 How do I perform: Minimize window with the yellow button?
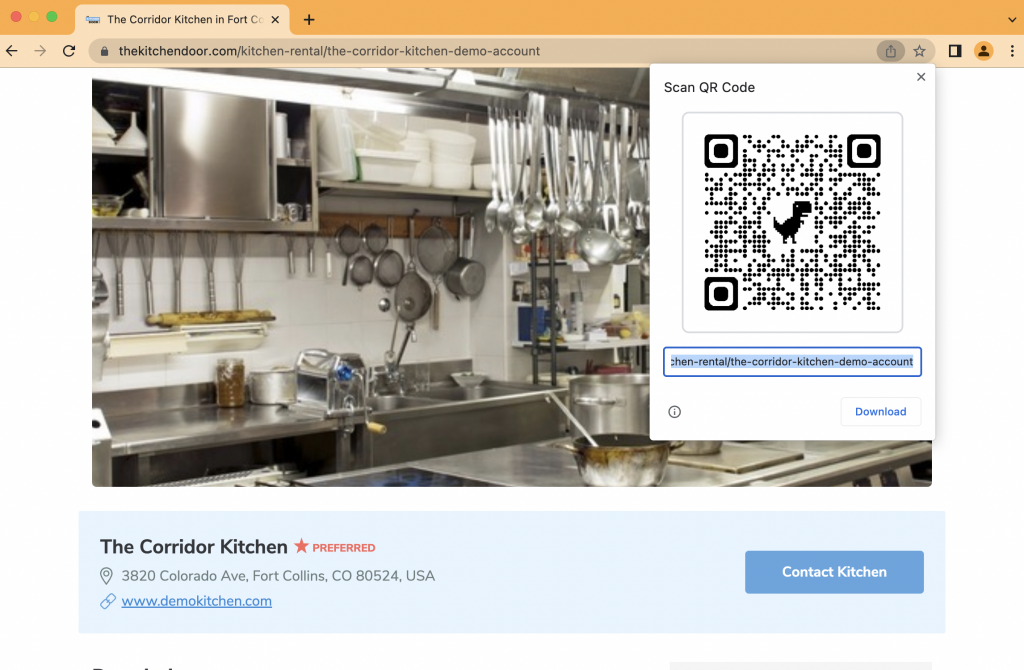click(34, 17)
